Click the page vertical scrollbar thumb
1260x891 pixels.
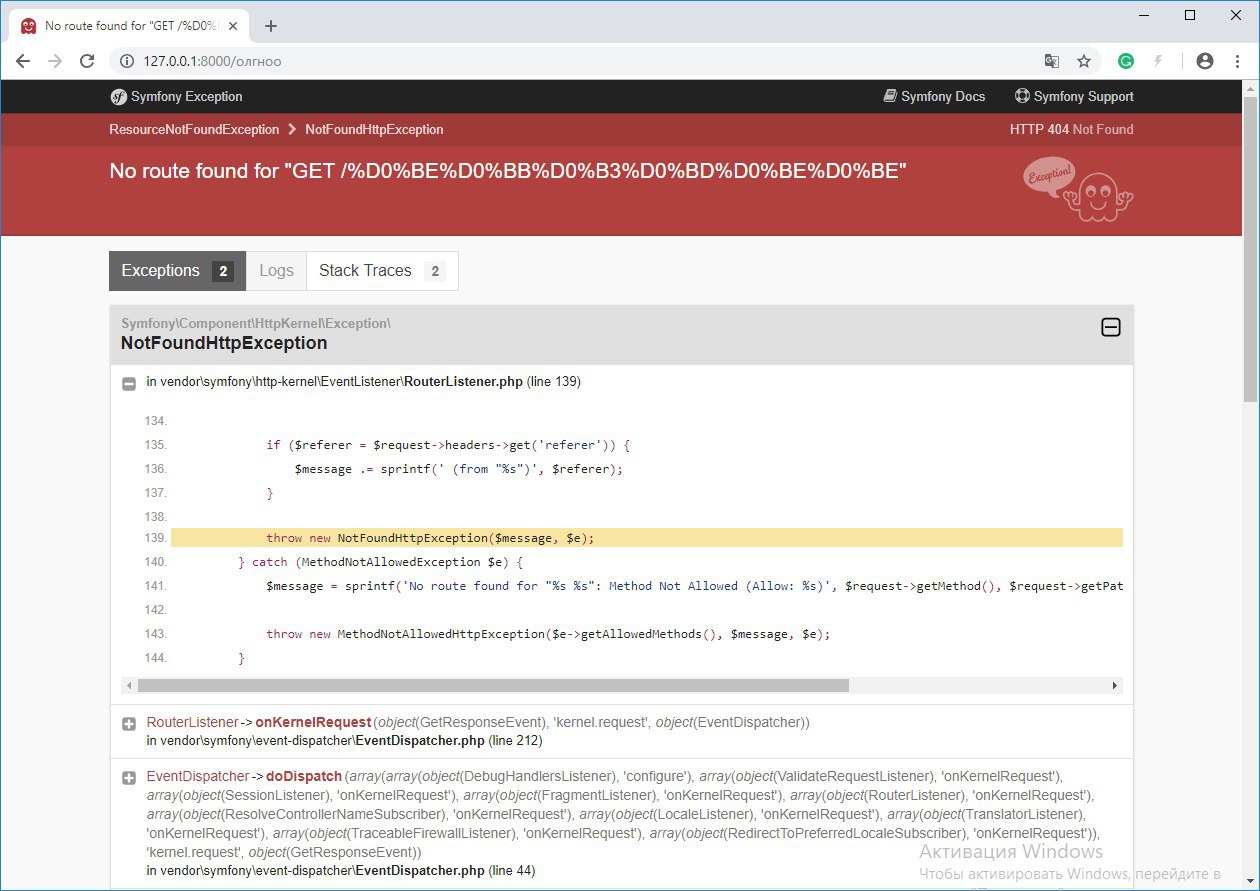coord(1250,250)
